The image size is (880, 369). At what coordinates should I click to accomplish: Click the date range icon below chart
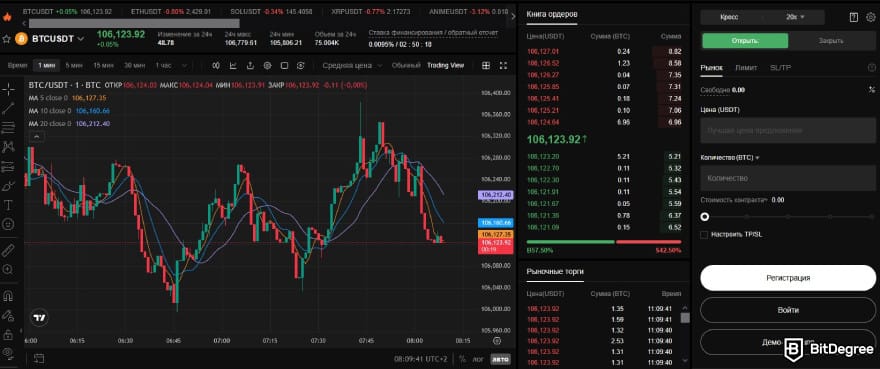point(39,358)
